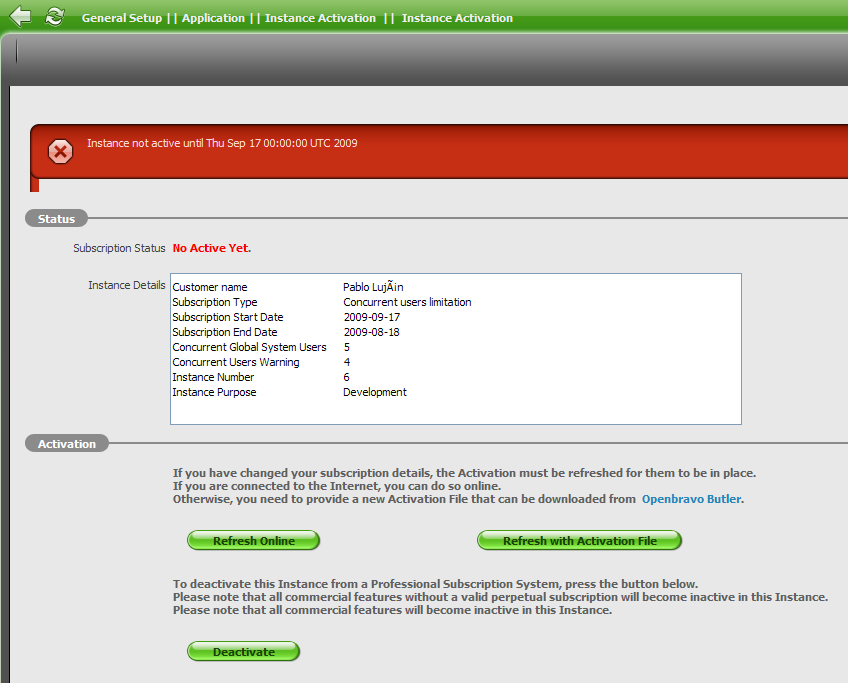Click the last Instance Activation breadcrumb item
The height and width of the screenshot is (683, 848).
[x=457, y=18]
